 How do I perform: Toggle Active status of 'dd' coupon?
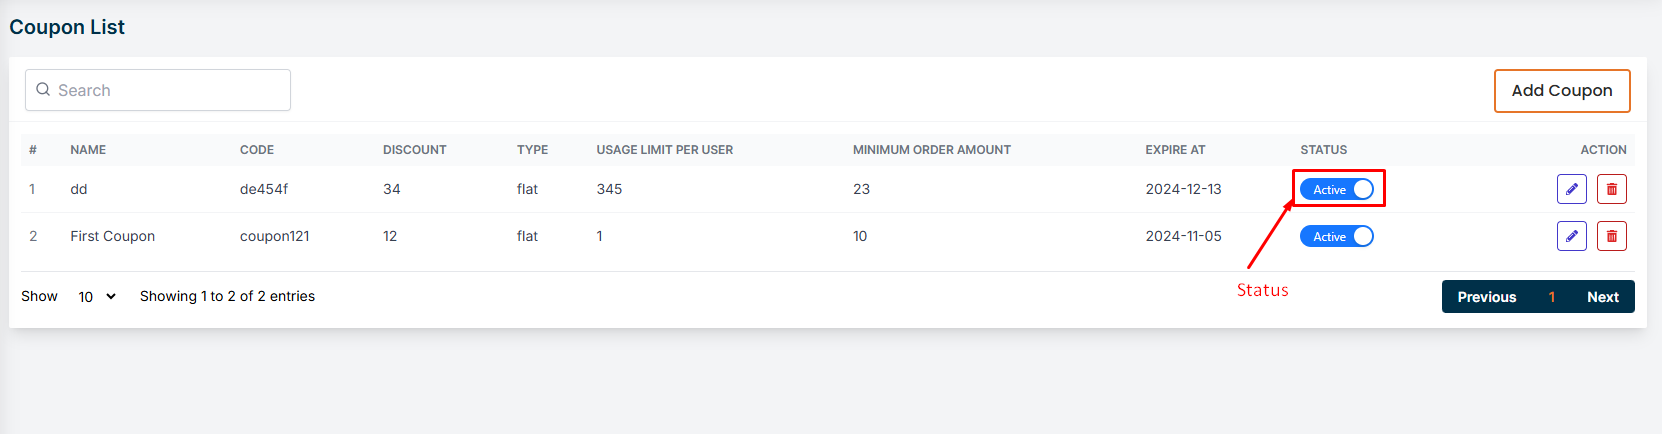[x=1337, y=189]
